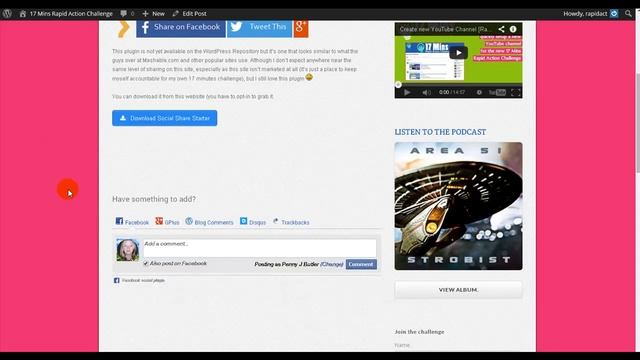Click the user avatar in admin bar
The image size is (640, 360).
pos(614,13)
